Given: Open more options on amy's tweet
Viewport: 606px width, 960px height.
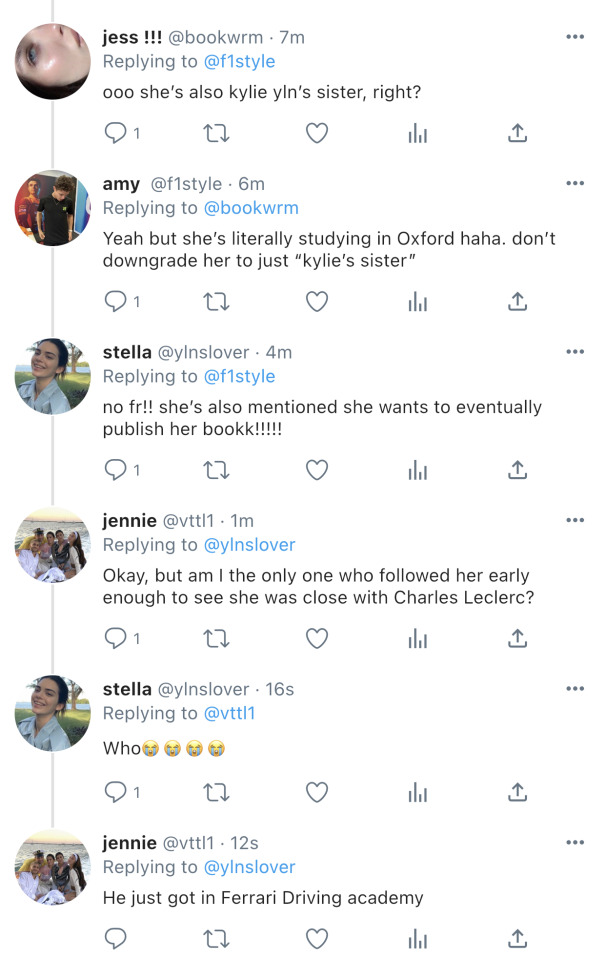Looking at the screenshot, I should (x=575, y=184).
